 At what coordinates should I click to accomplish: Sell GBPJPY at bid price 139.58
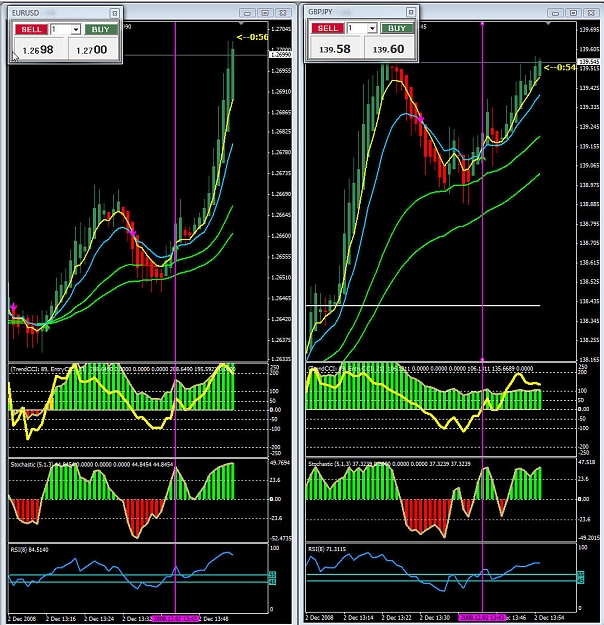point(335,49)
